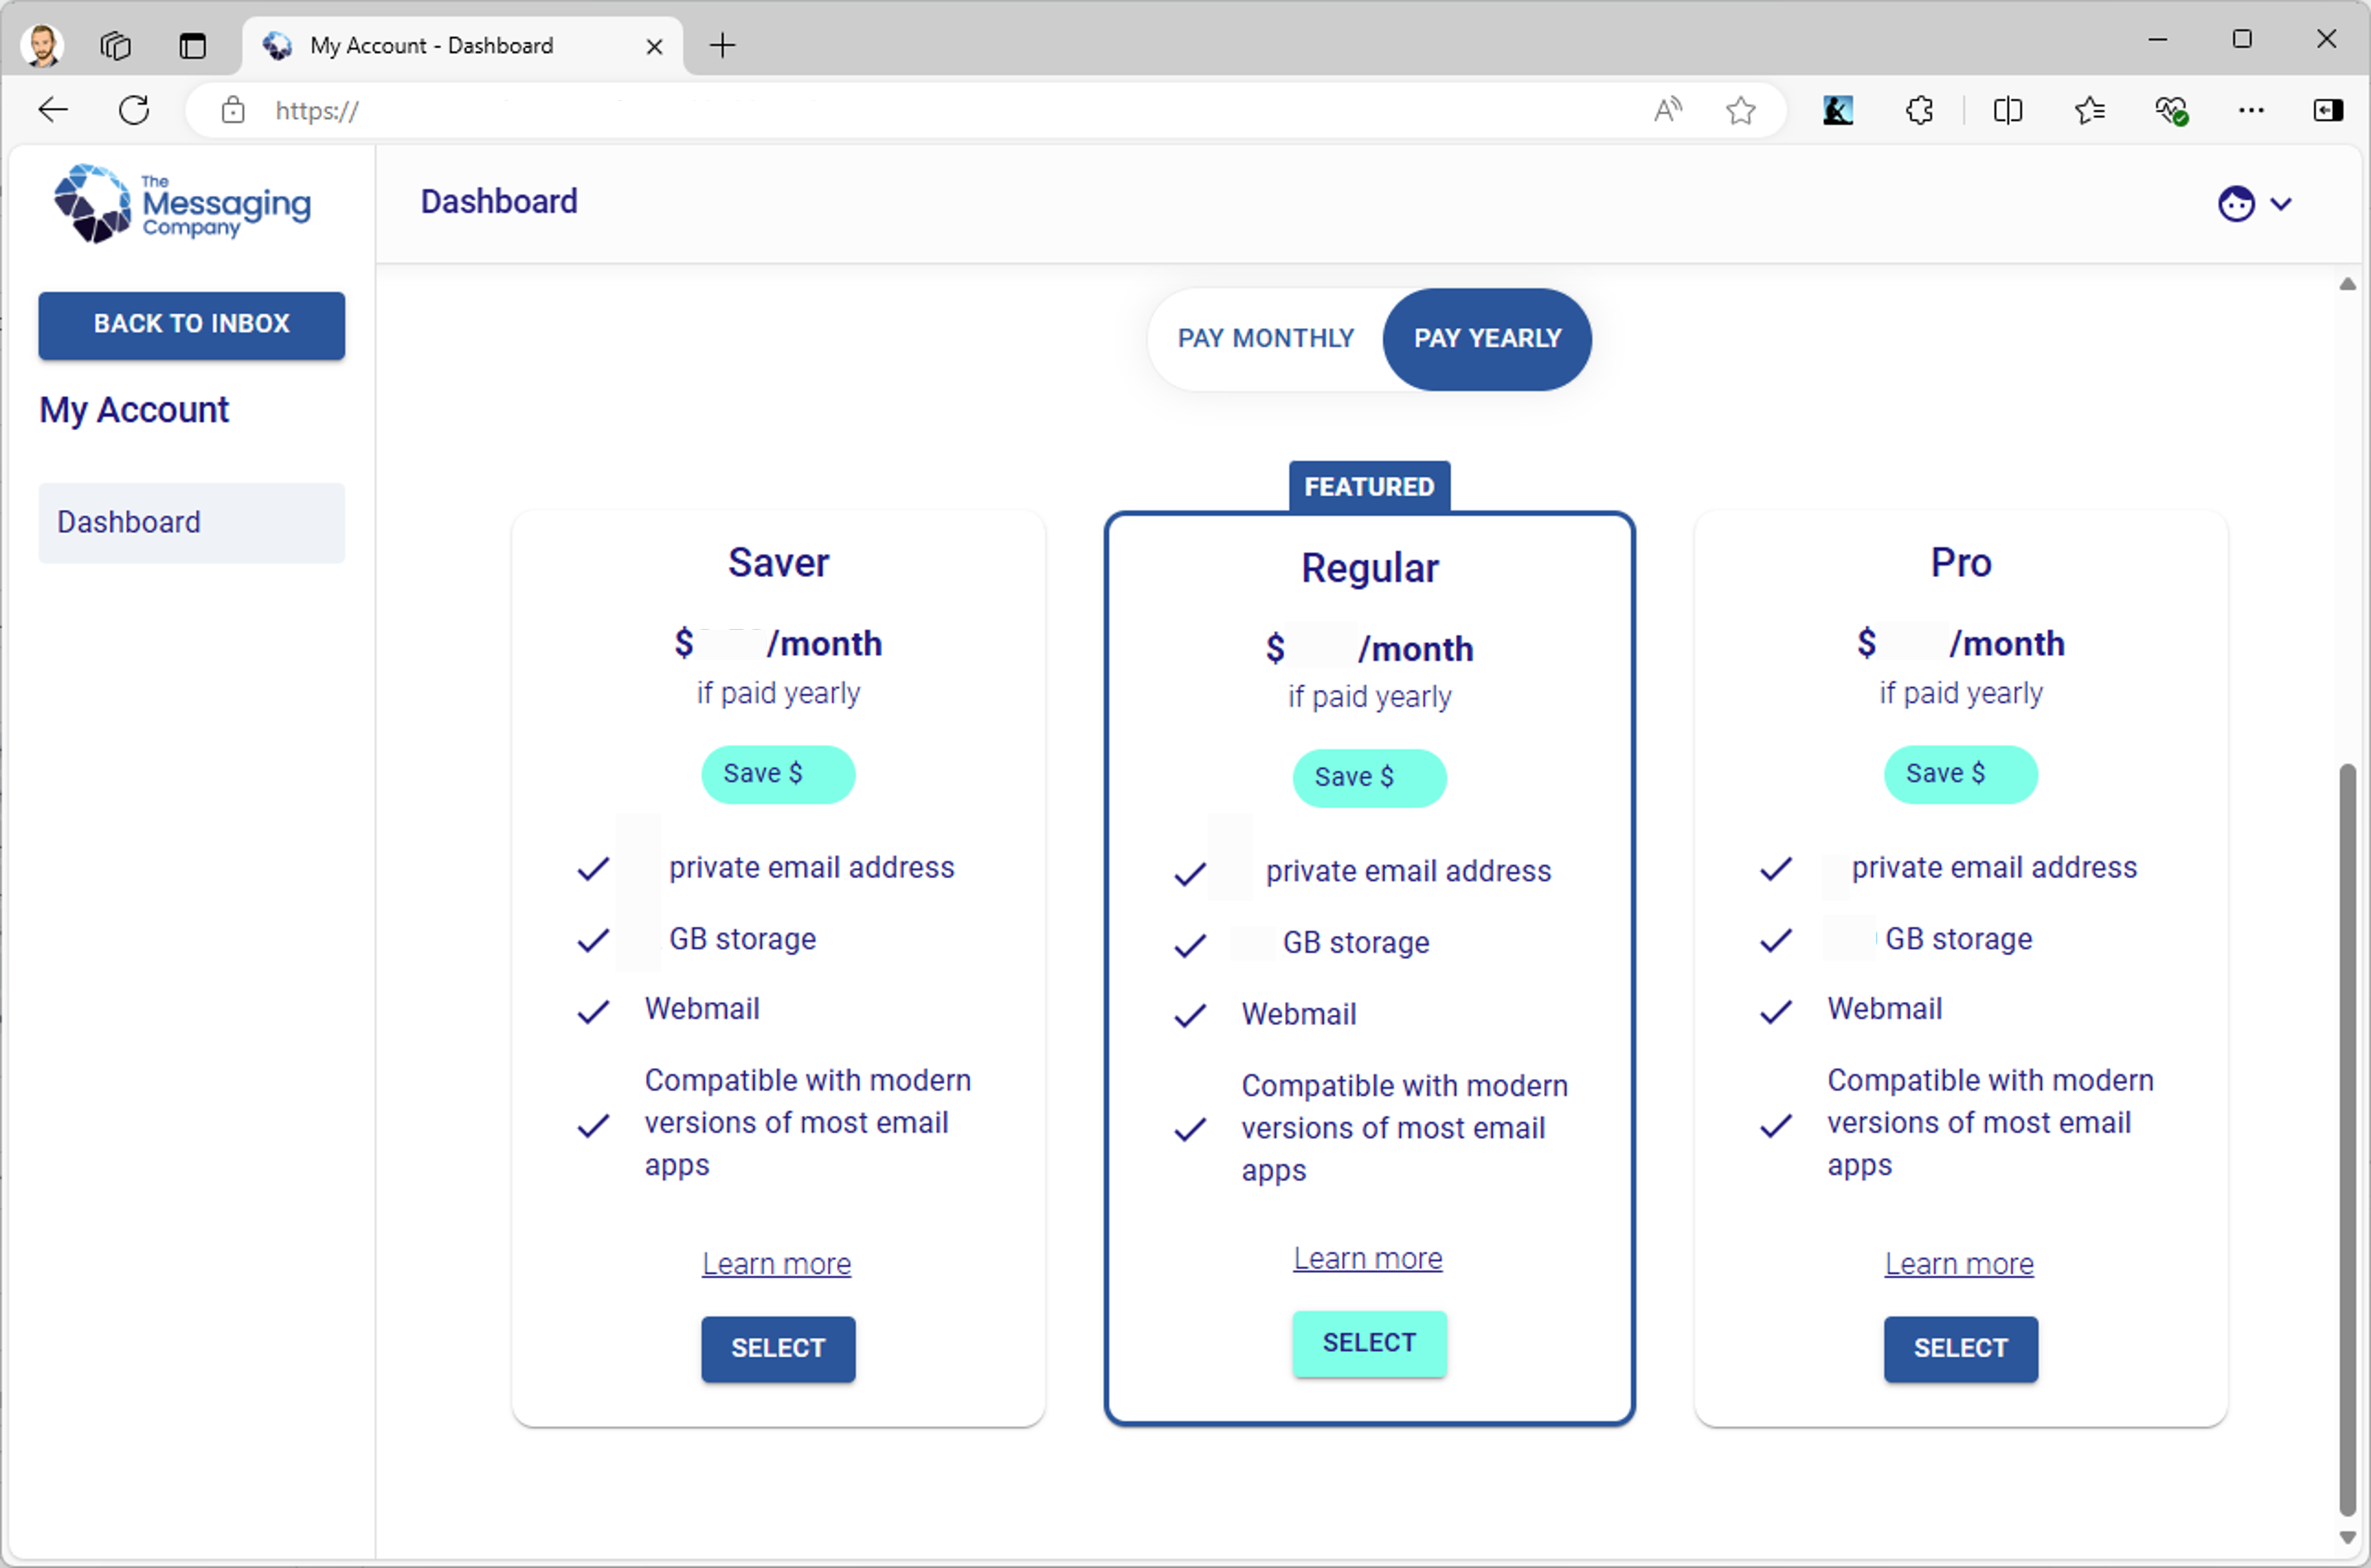The height and width of the screenshot is (1568, 2371).
Task: Minimize the browser window
Action: [2158, 40]
